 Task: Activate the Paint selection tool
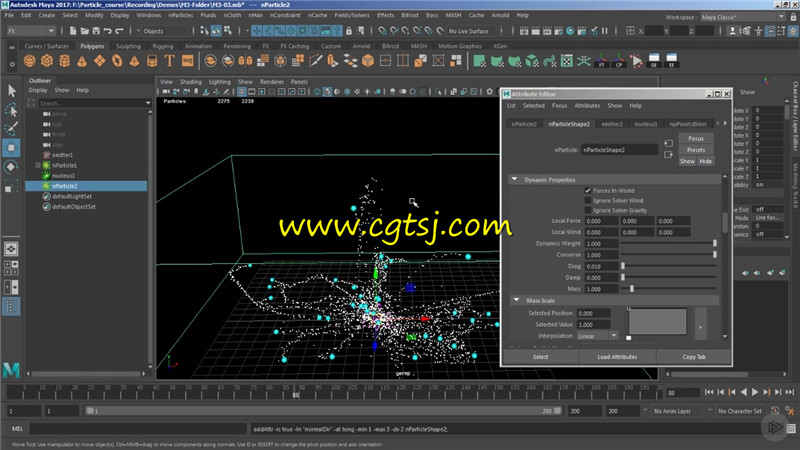pos(12,128)
